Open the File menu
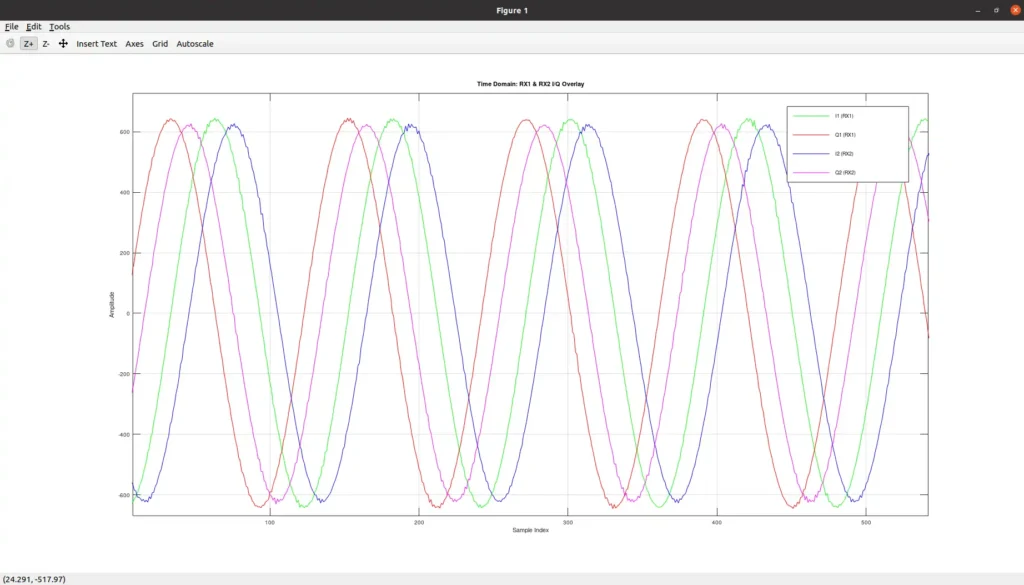Image resolution: width=1024 pixels, height=585 pixels. point(12,27)
